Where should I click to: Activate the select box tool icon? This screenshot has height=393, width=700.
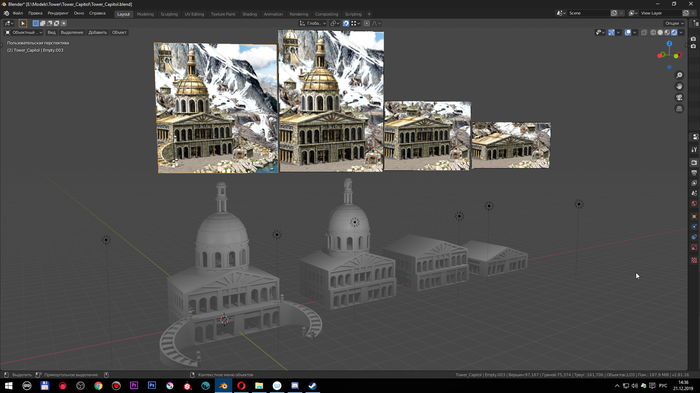pyautogui.click(x=23, y=23)
